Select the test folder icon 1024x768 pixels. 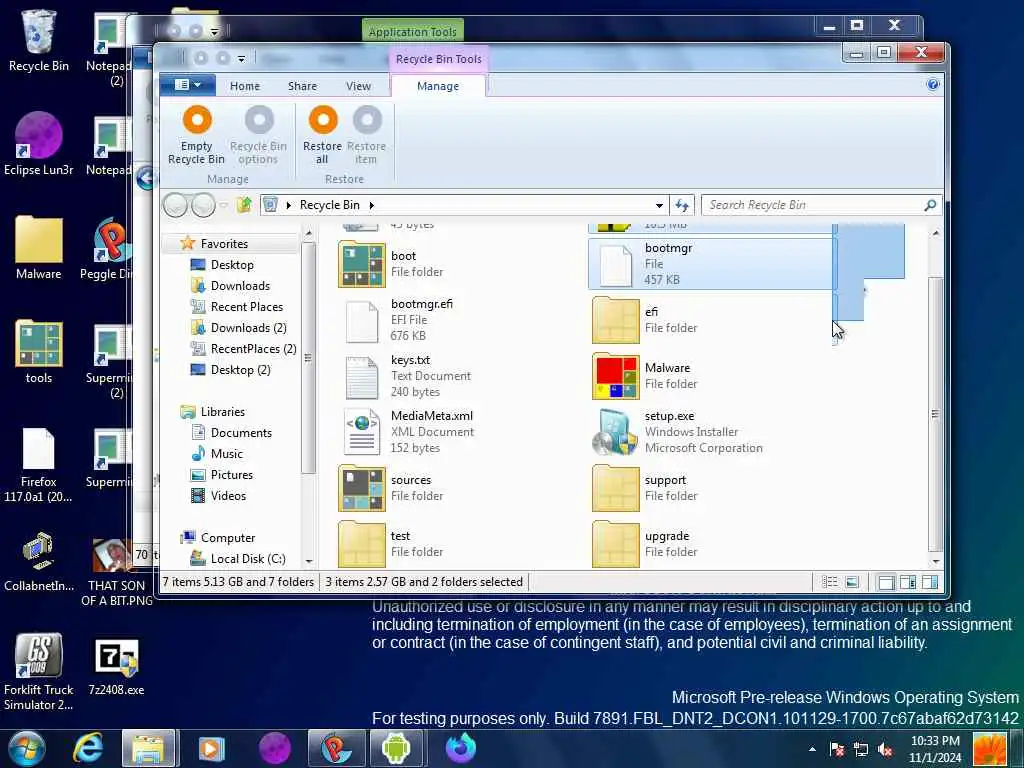click(362, 544)
